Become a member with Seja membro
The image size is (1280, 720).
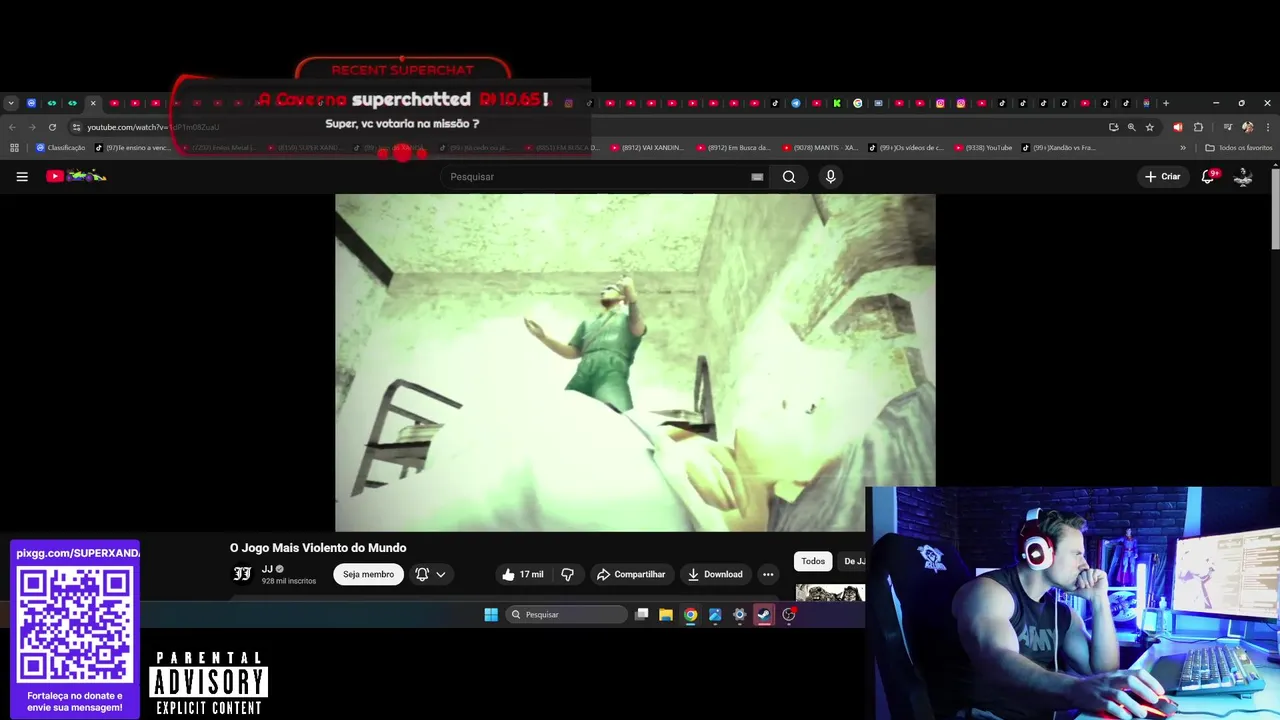368,574
